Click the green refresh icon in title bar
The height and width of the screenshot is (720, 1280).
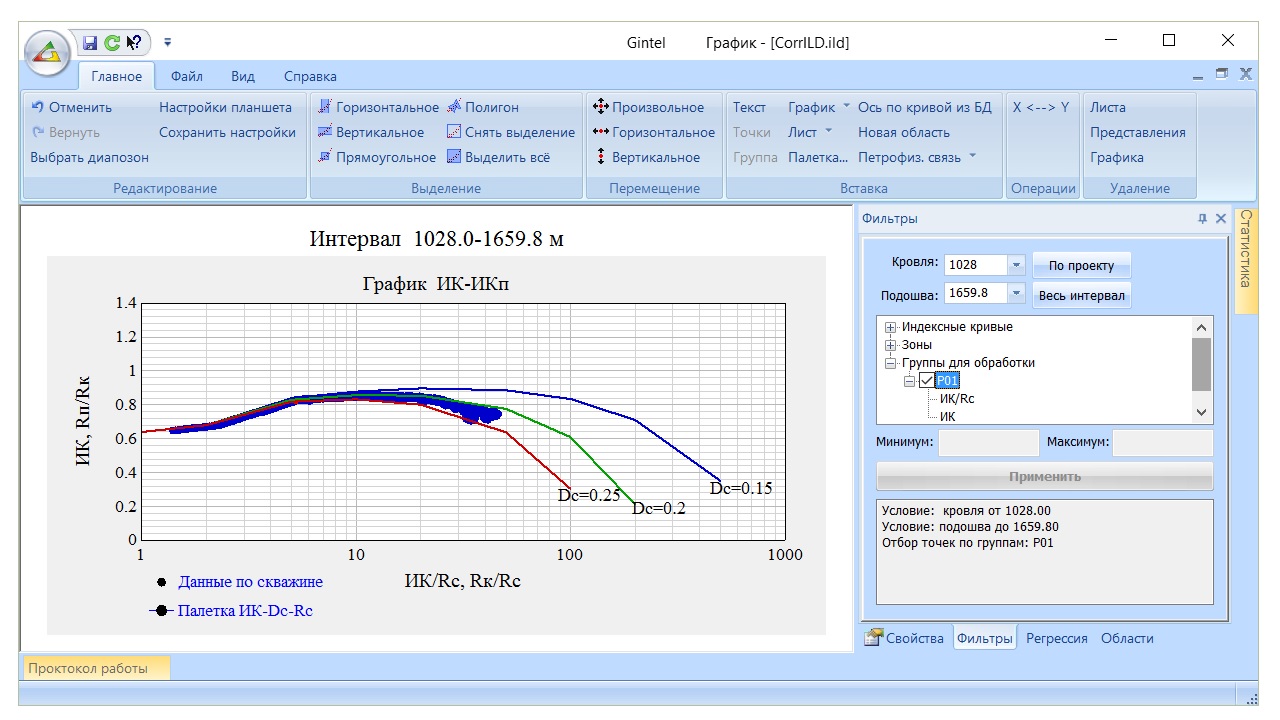112,42
